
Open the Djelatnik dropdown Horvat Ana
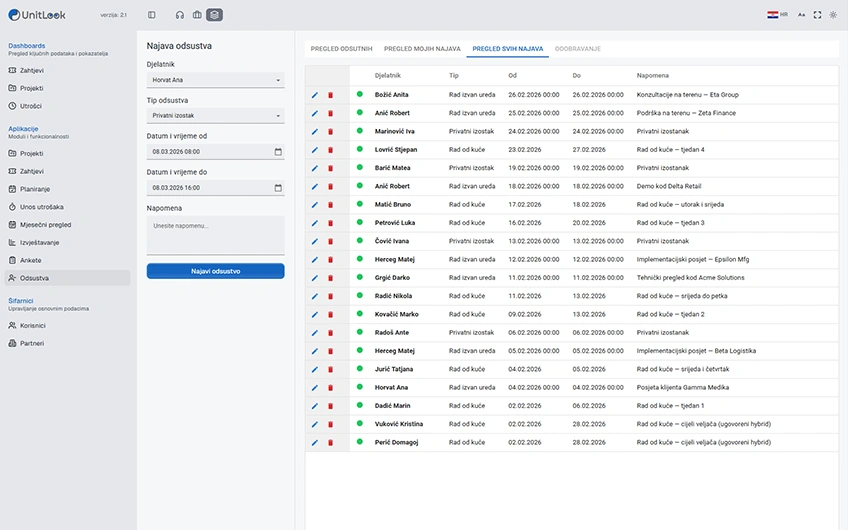click(x=215, y=80)
